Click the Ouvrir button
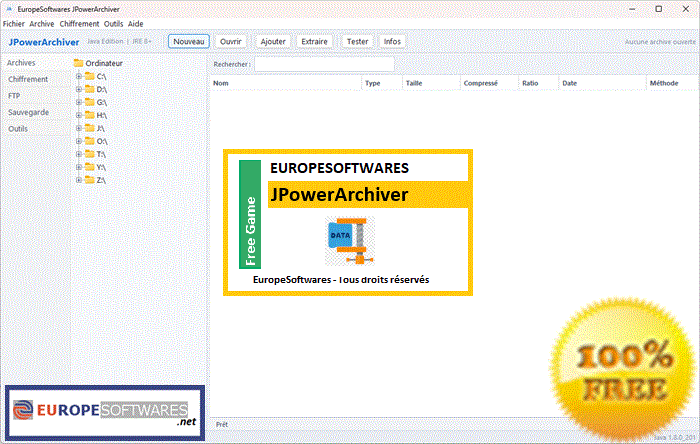Viewport: 700px width, 444px height. pyautogui.click(x=230, y=41)
